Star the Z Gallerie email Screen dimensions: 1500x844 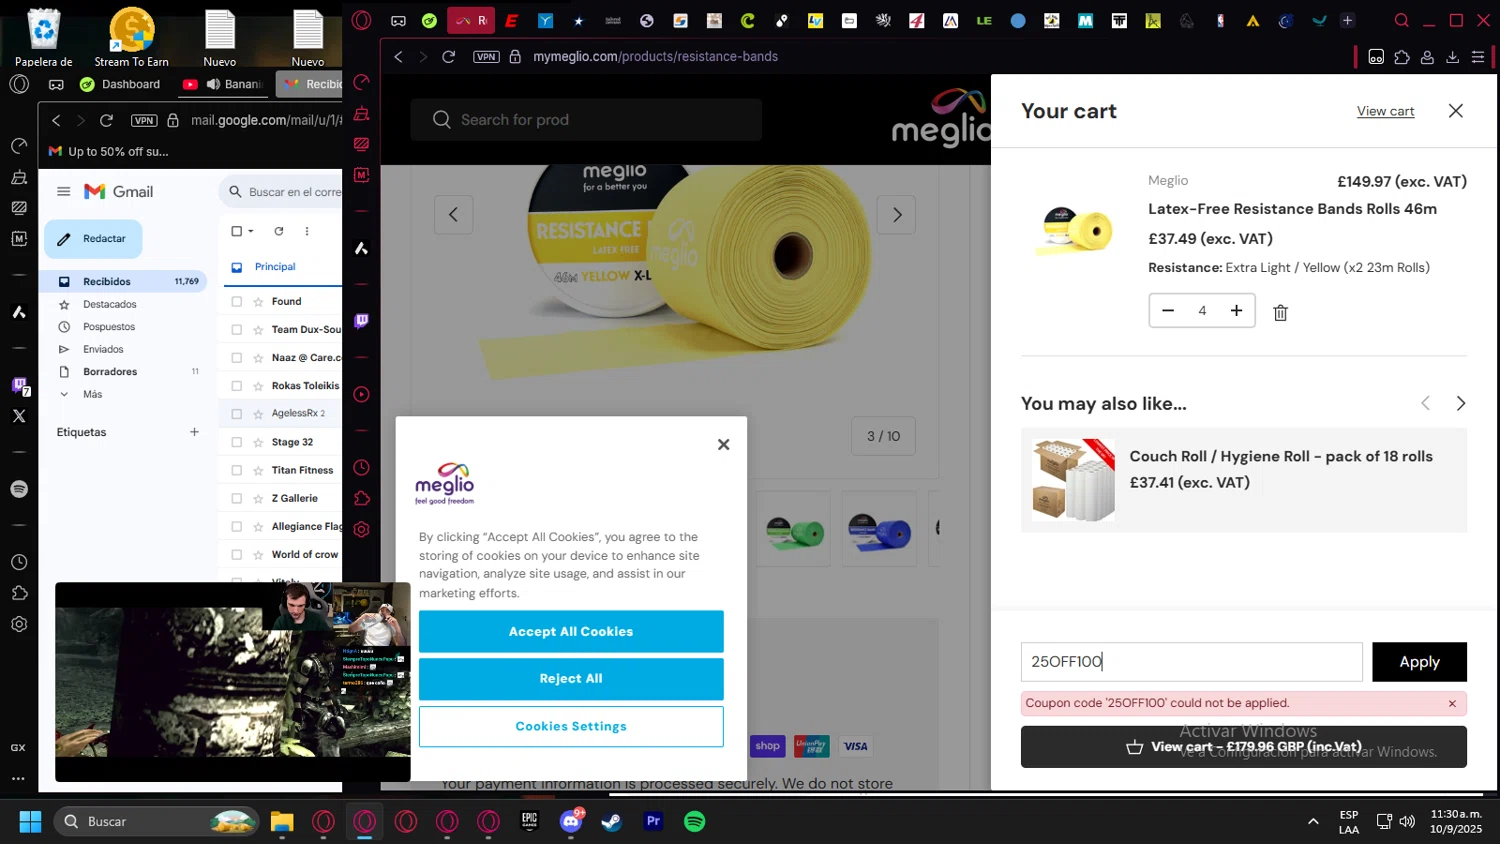(x=258, y=498)
